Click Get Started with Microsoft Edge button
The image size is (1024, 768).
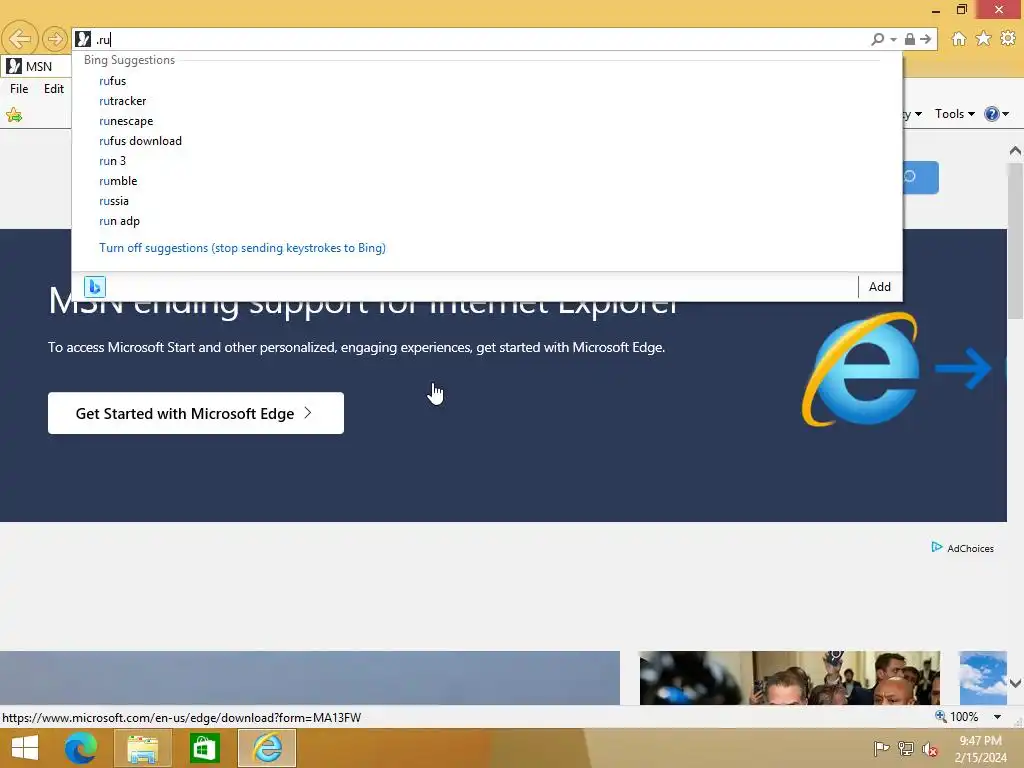pyautogui.click(x=195, y=413)
